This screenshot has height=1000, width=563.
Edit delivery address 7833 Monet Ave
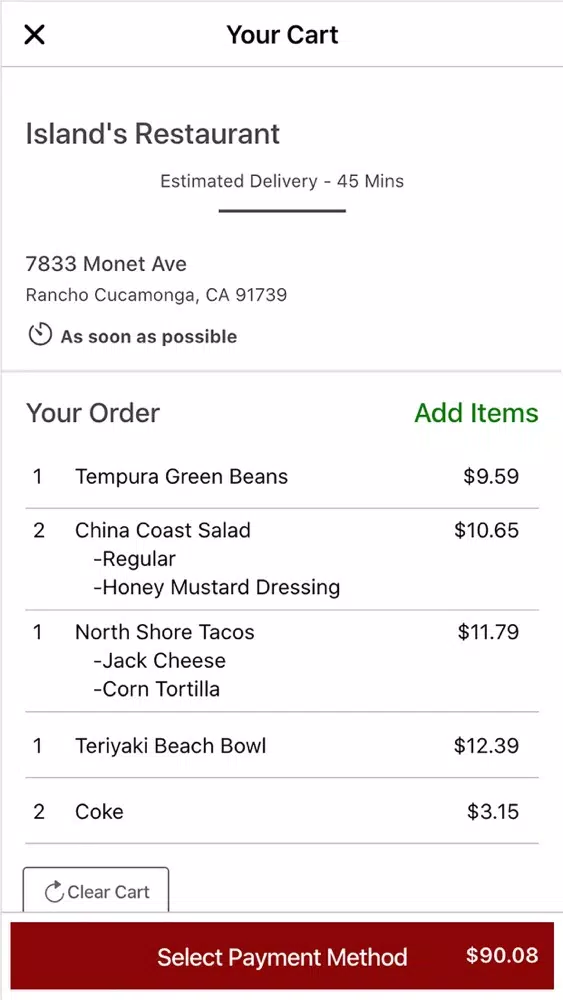tap(106, 264)
